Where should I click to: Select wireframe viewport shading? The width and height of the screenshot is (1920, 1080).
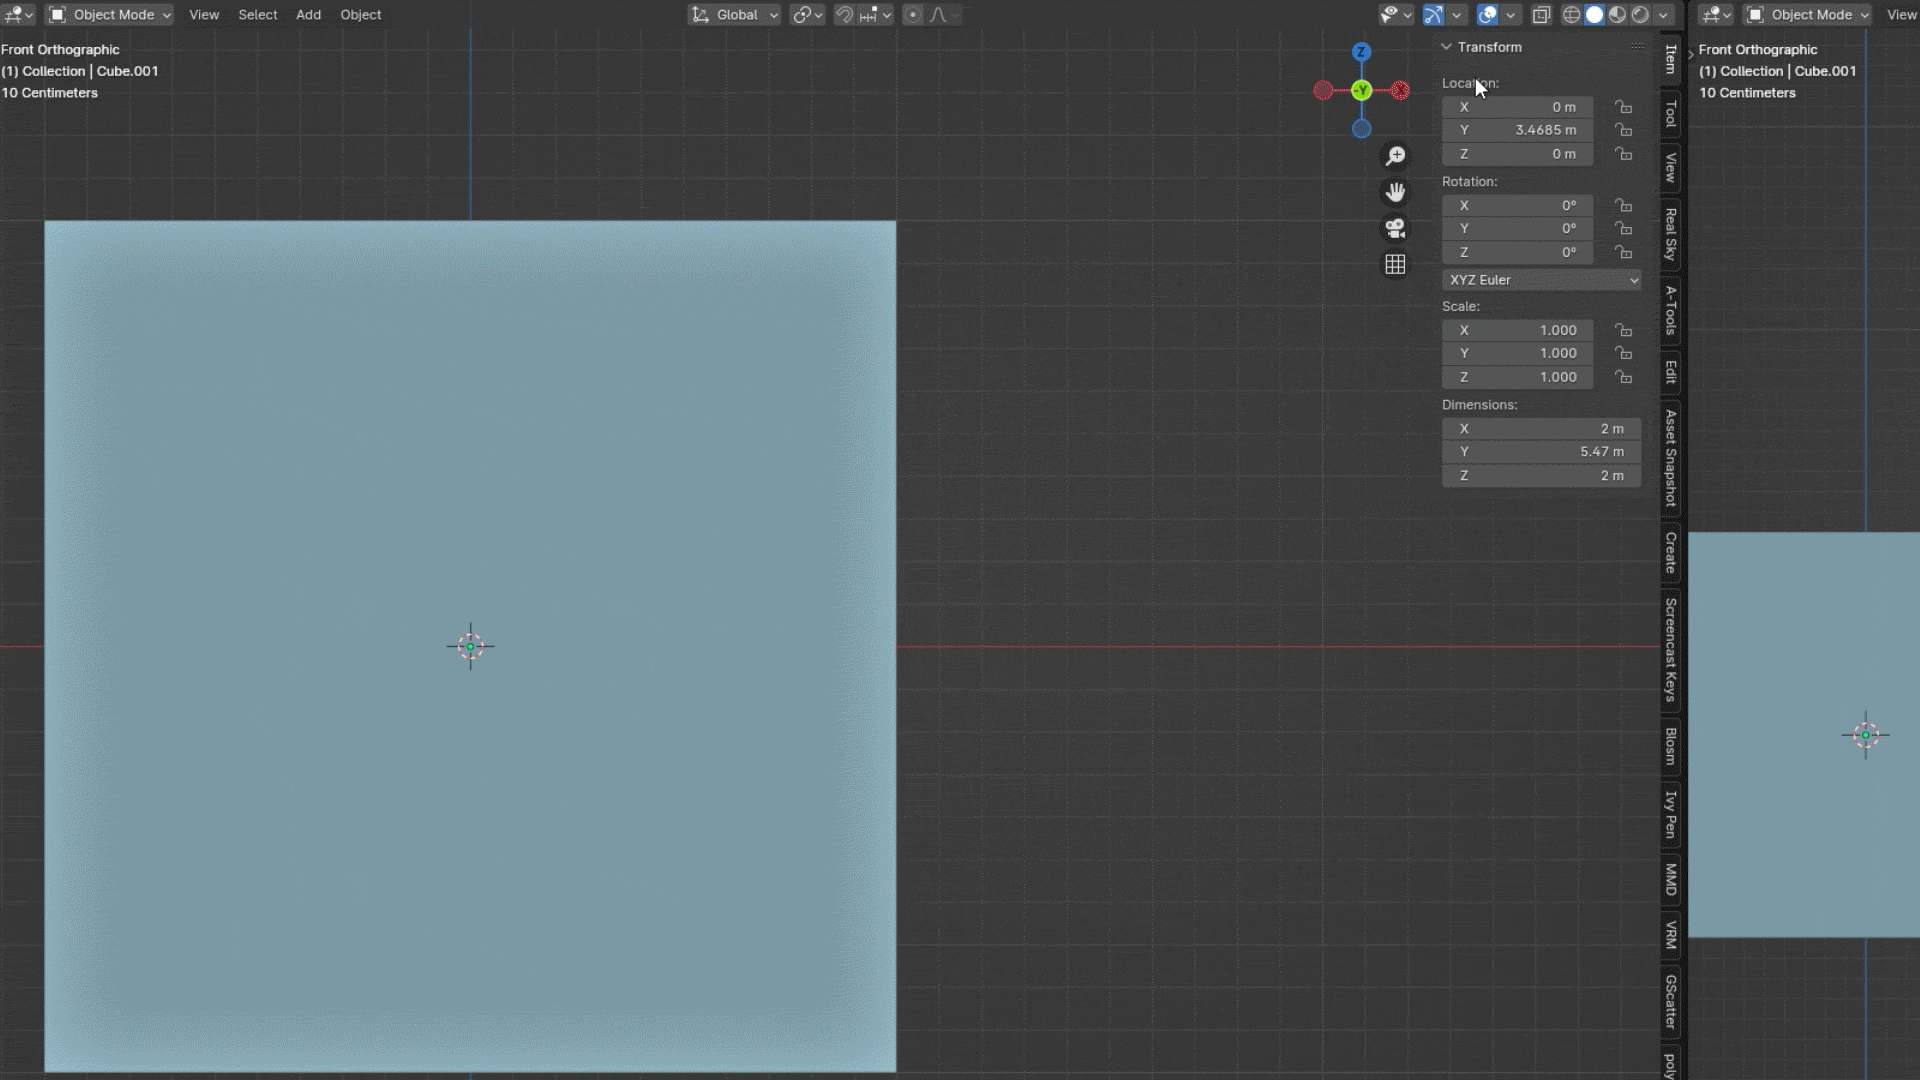(x=1571, y=15)
